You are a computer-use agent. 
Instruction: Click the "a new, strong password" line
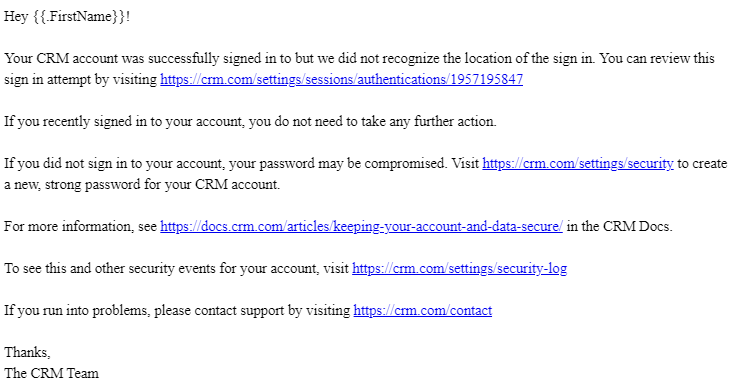tap(142, 184)
